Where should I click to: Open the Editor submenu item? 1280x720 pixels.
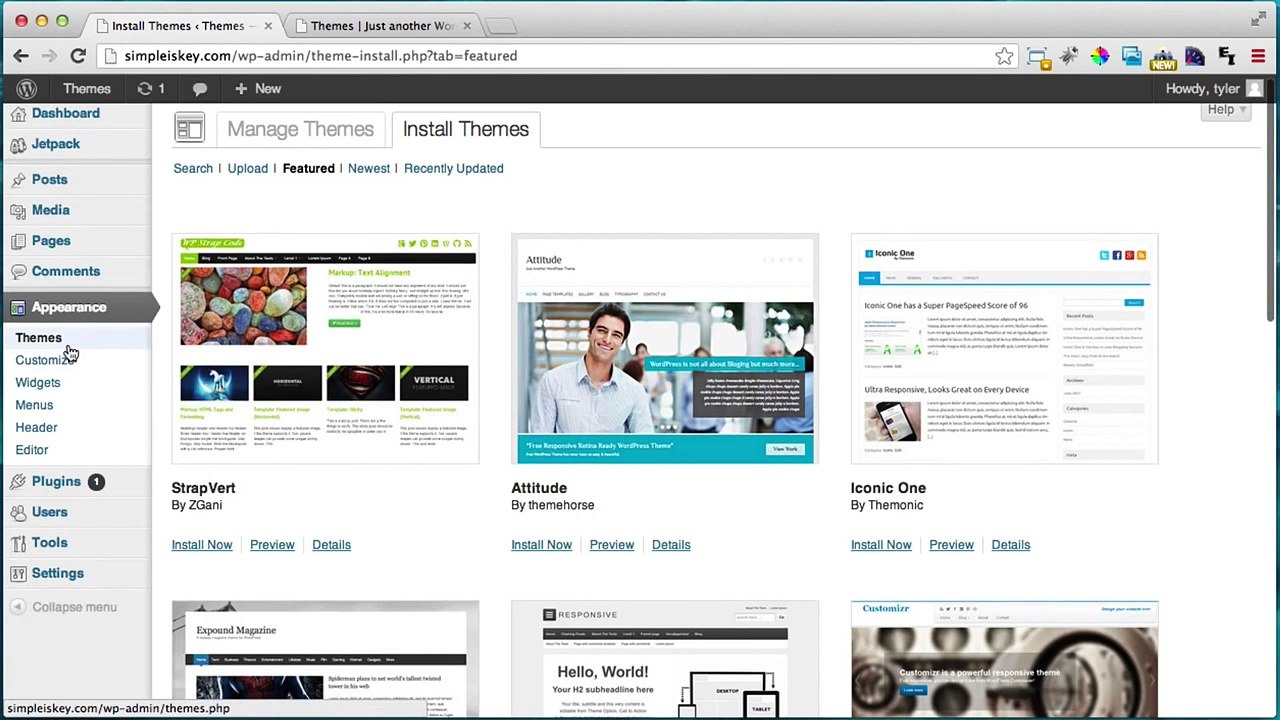pyautogui.click(x=31, y=450)
